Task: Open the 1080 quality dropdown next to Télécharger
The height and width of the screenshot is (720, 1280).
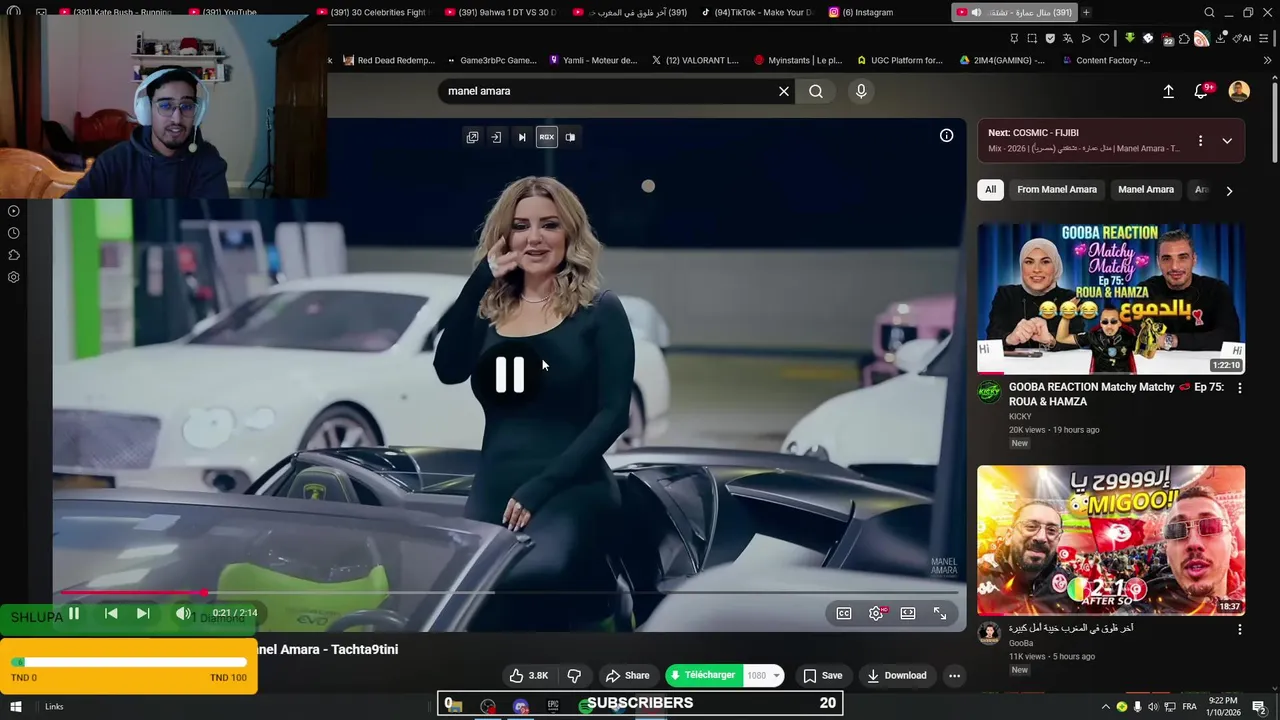Action: [763, 675]
